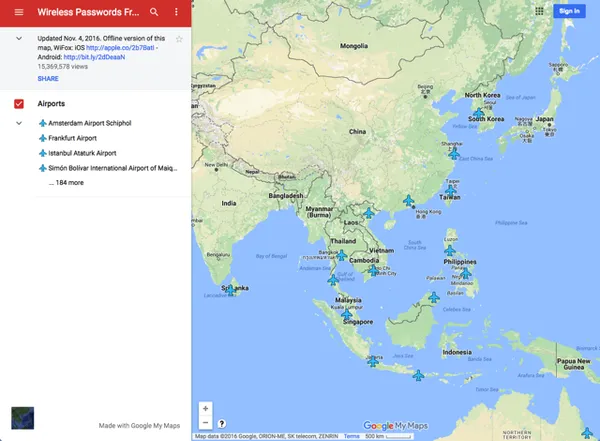Viewport: 600px width, 441px height.
Task: Click the map title Wireless Passwords Fr...
Action: tap(88, 12)
